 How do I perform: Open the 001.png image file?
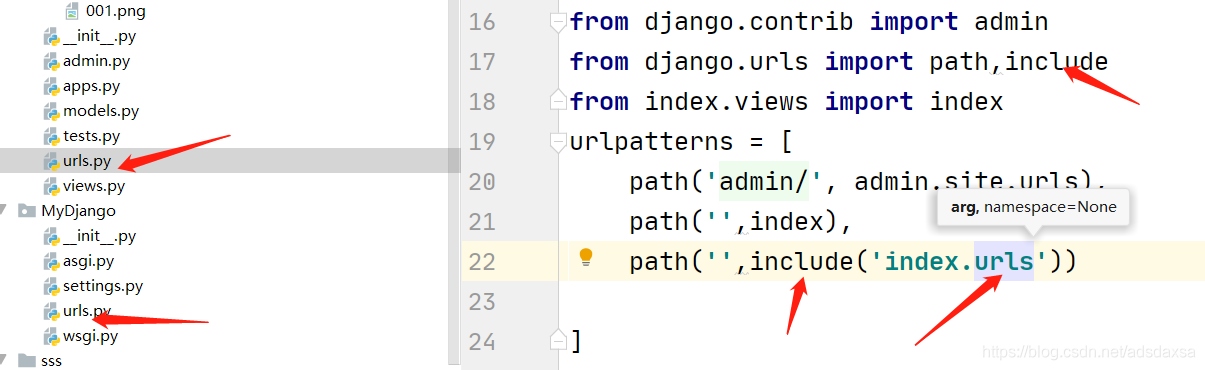(116, 11)
